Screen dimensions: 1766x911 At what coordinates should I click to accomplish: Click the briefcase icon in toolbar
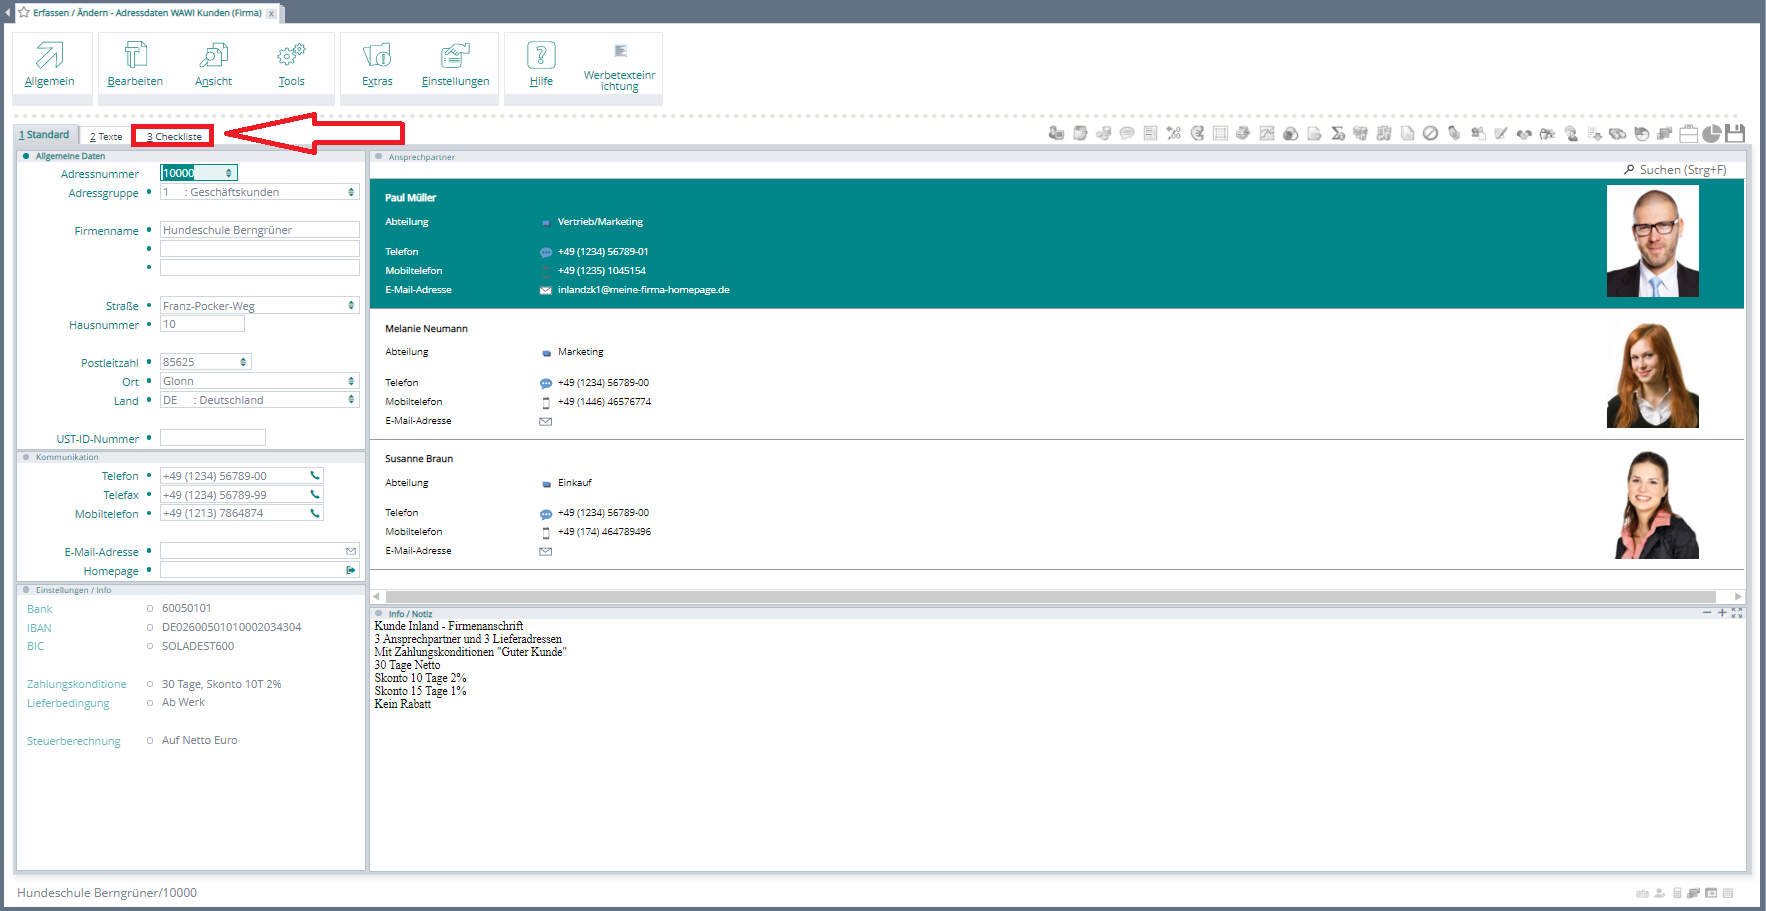(x=1689, y=134)
